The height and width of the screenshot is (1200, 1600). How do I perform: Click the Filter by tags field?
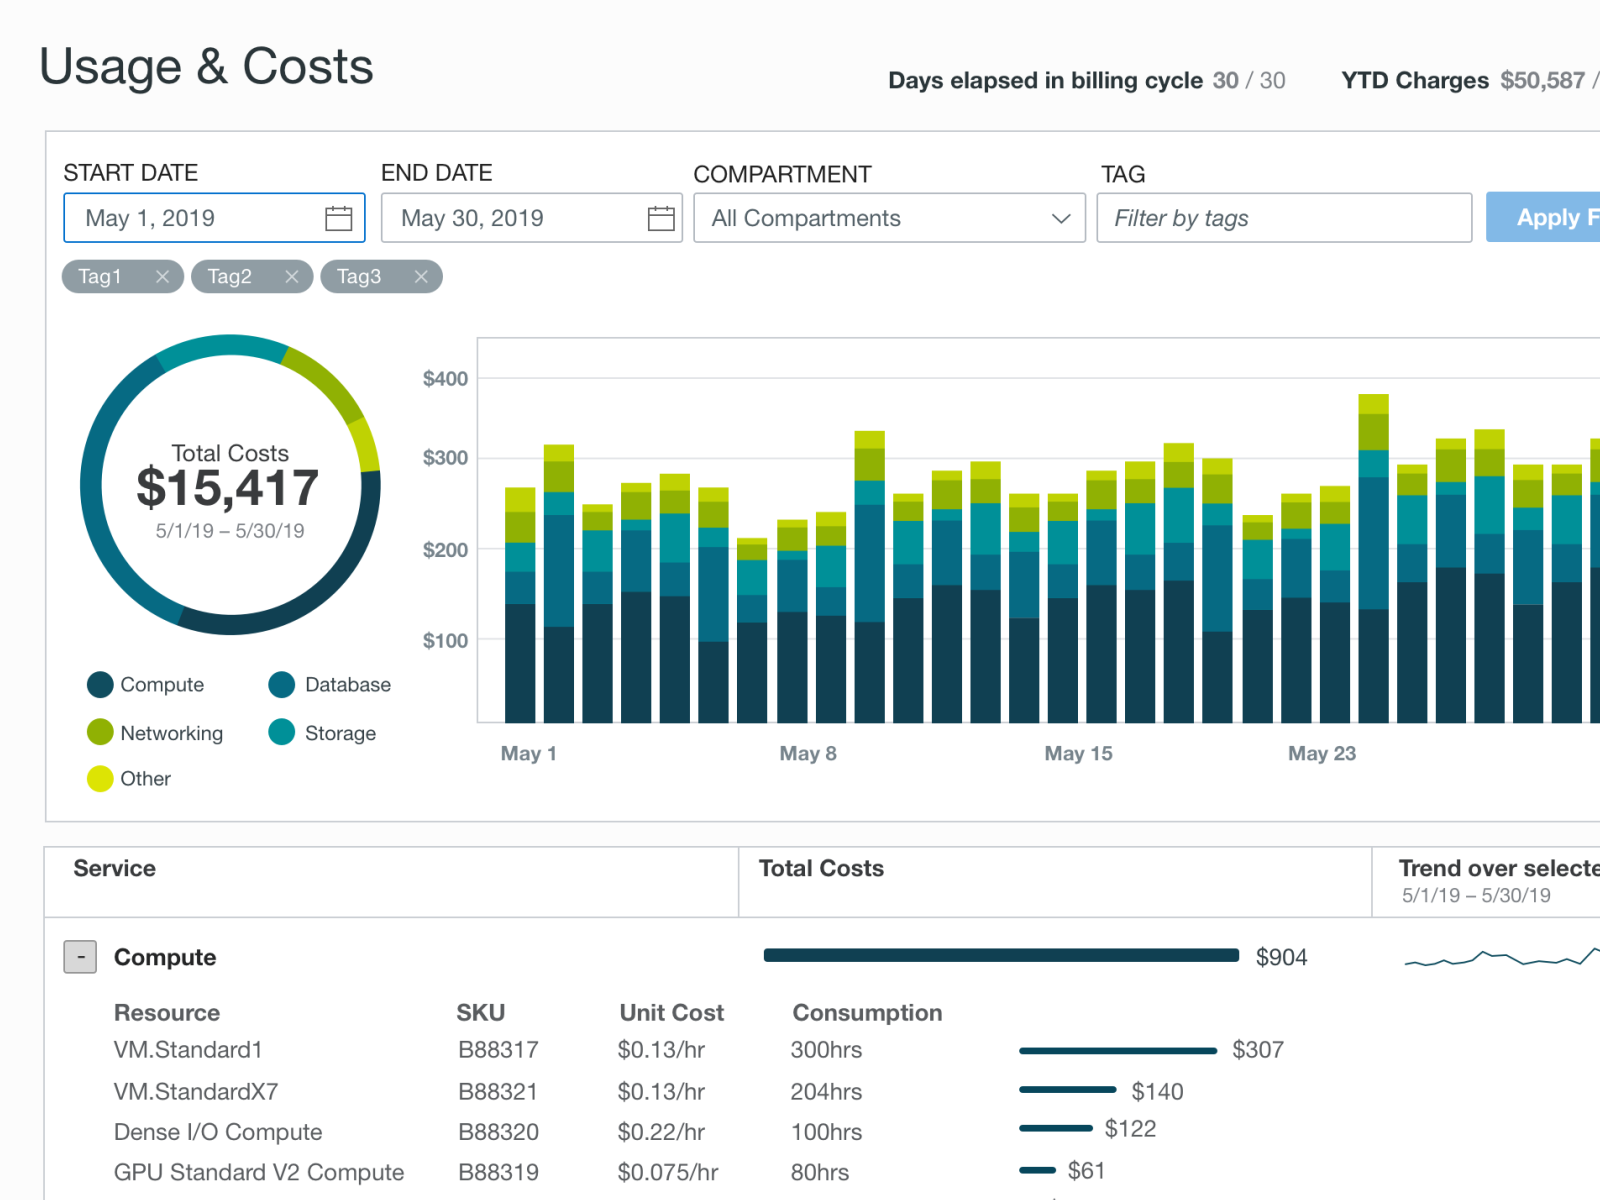pos(1284,217)
